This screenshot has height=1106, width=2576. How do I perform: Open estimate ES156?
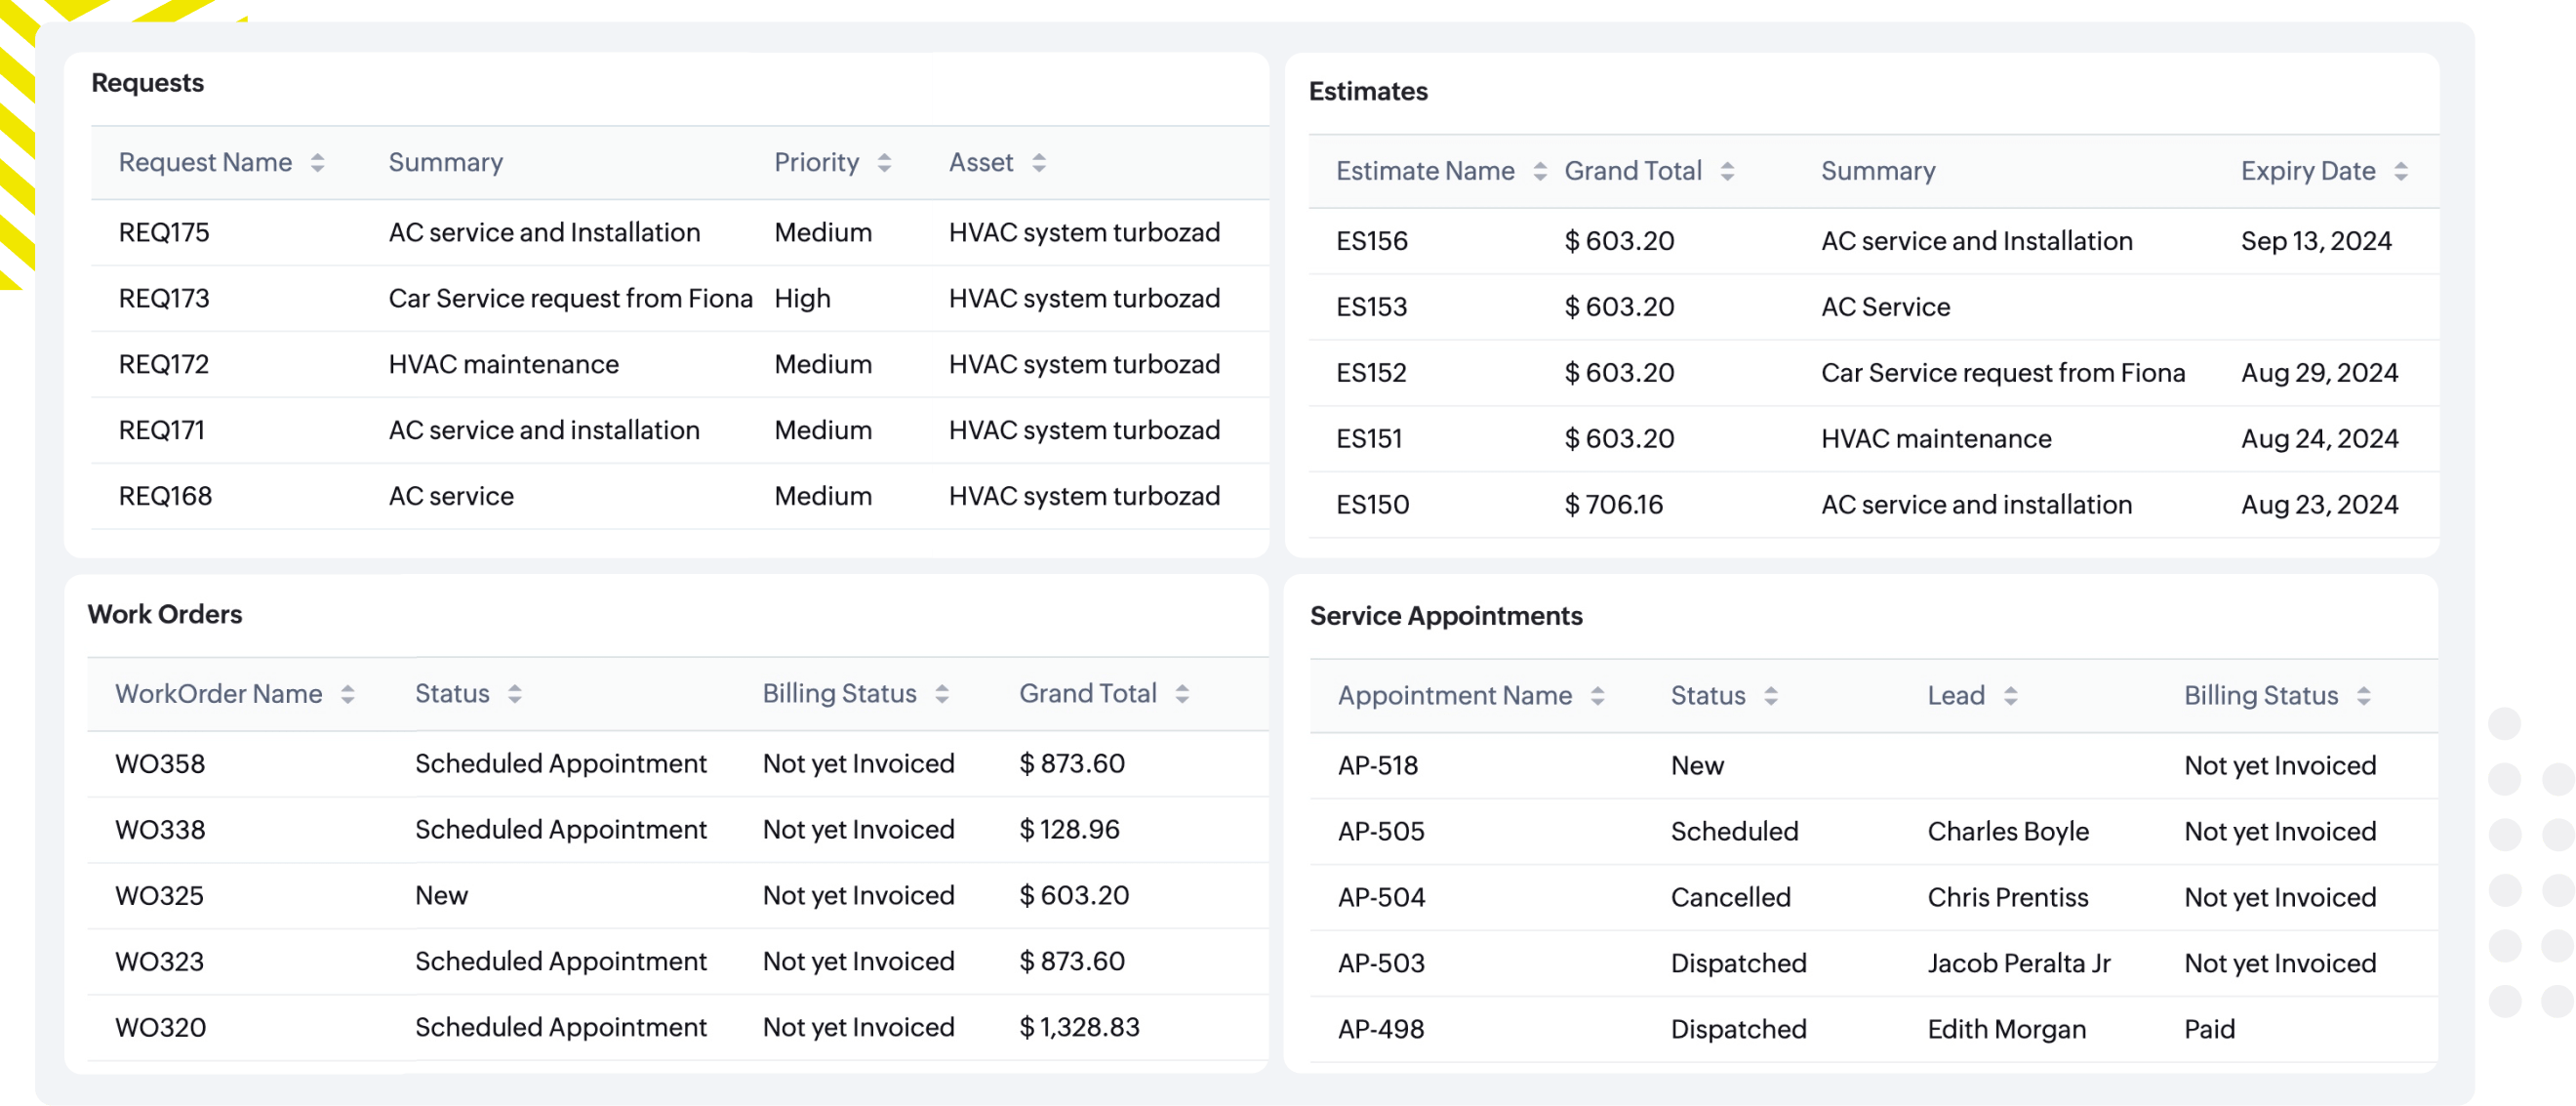(1372, 241)
